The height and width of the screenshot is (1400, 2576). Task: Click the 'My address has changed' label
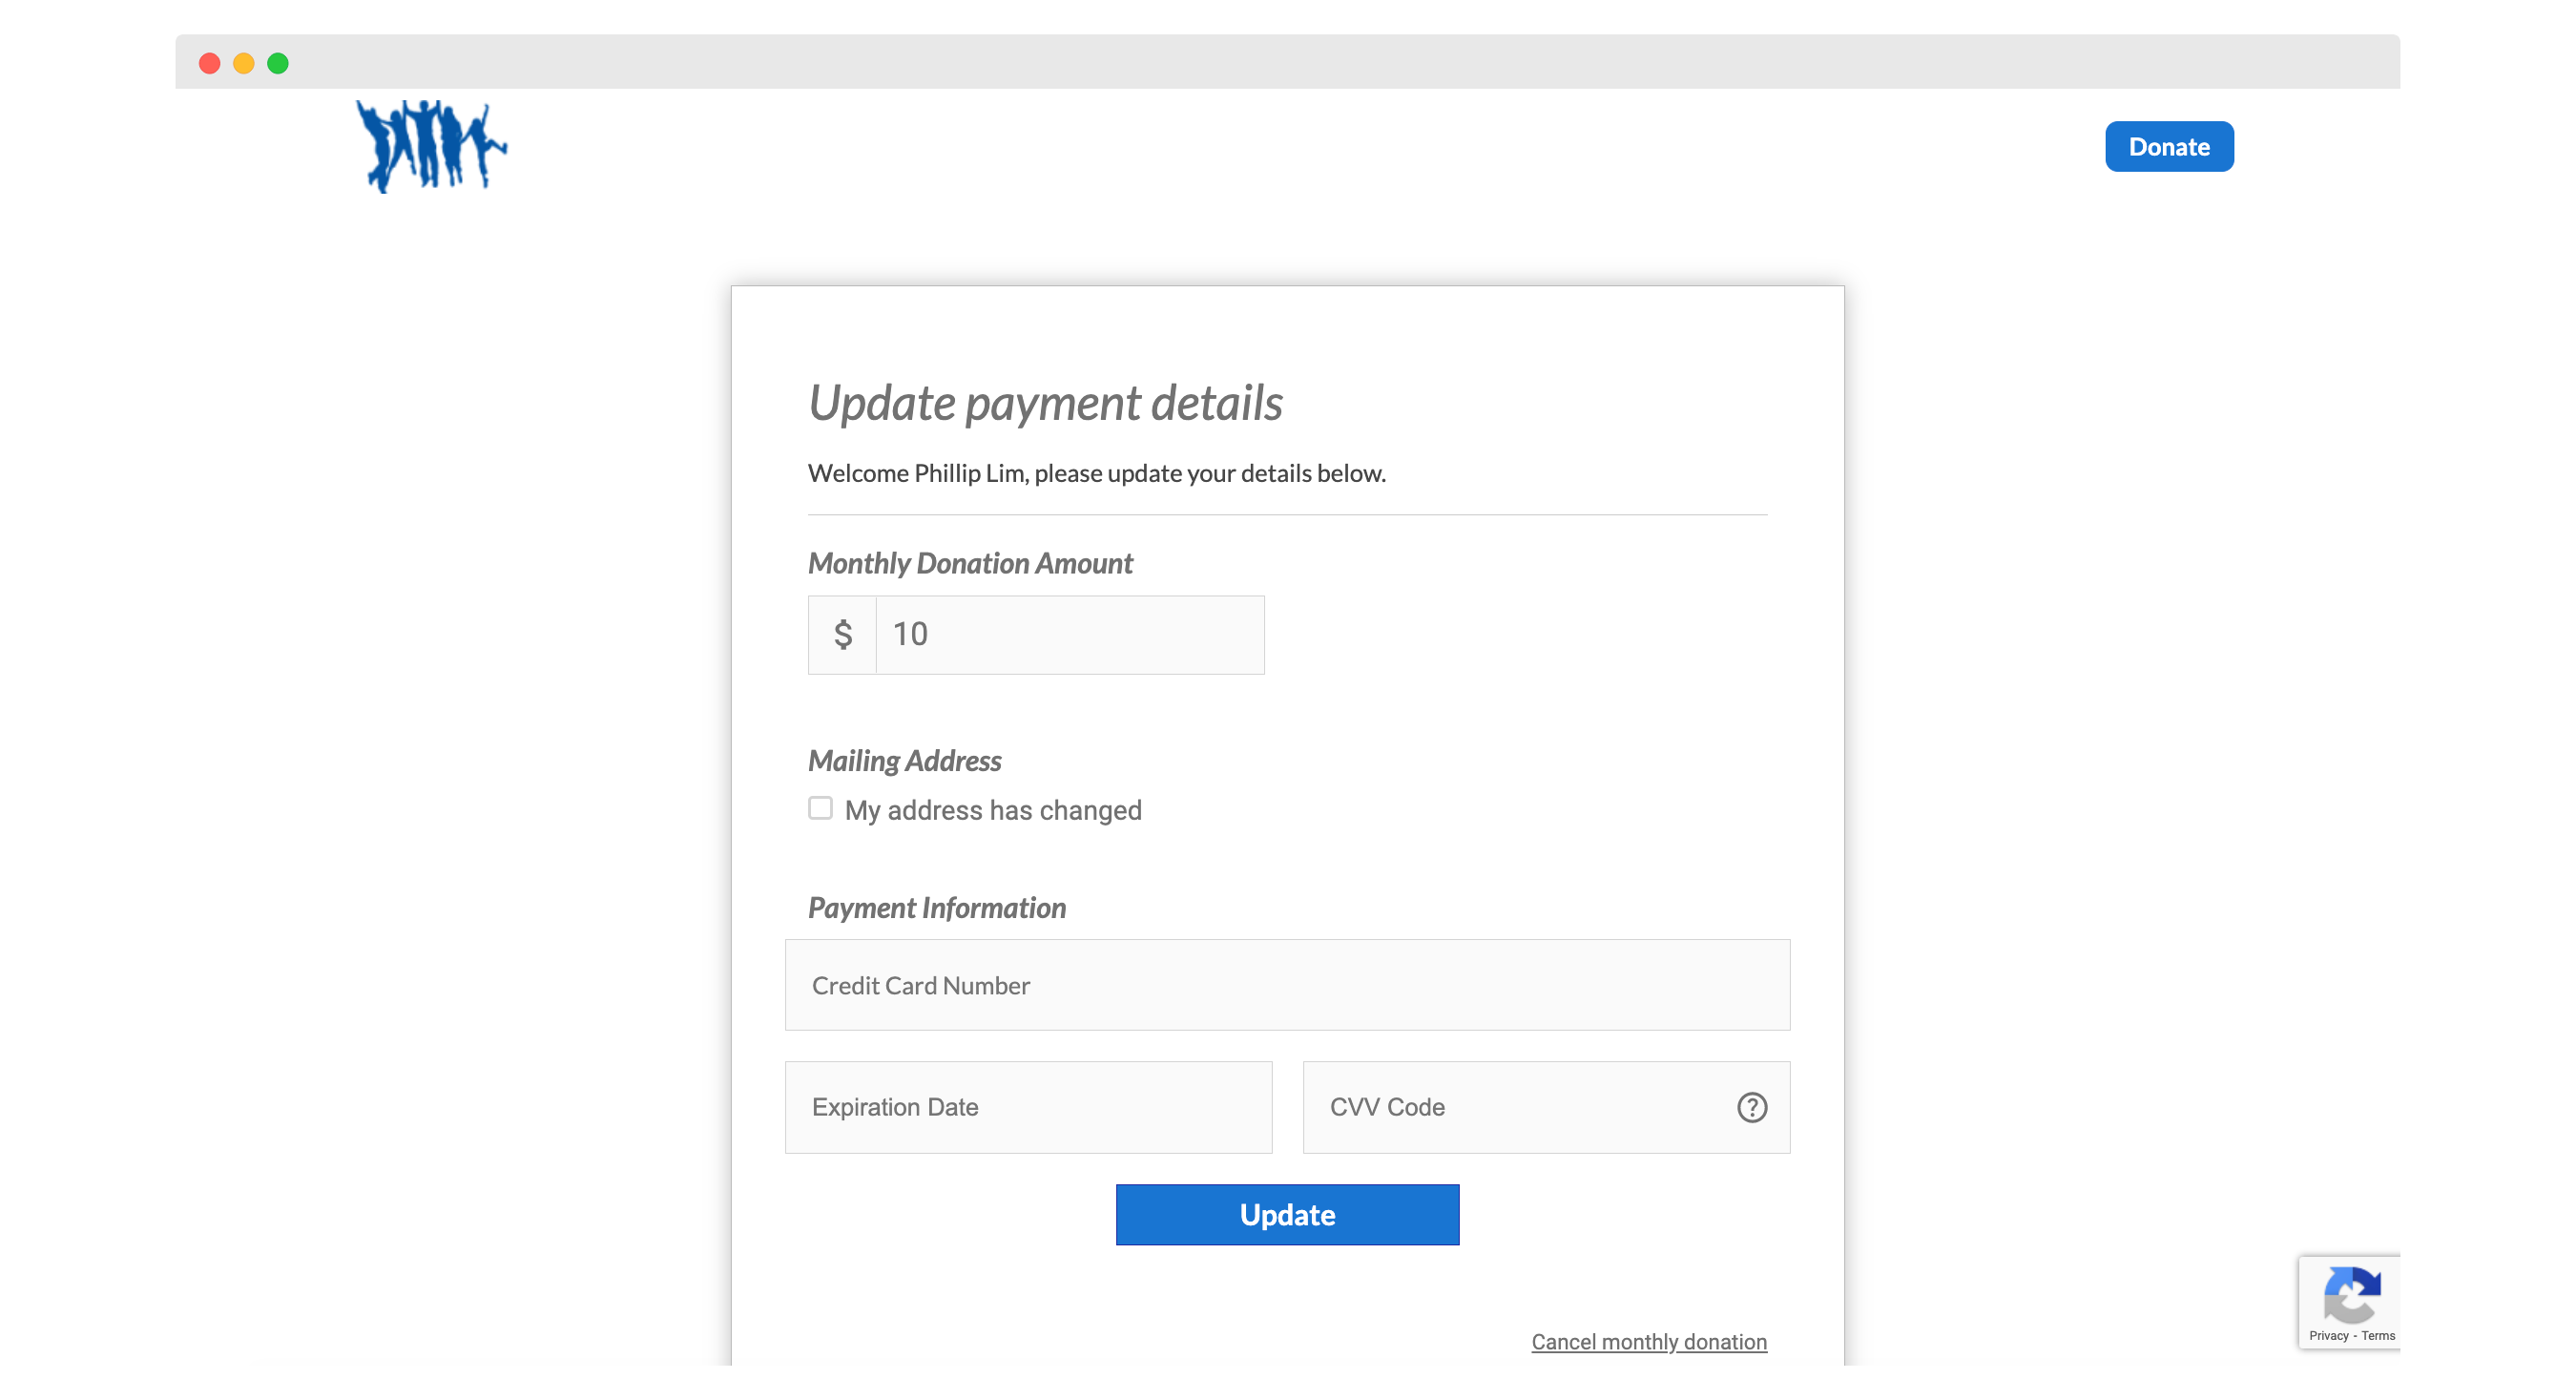[x=992, y=810]
